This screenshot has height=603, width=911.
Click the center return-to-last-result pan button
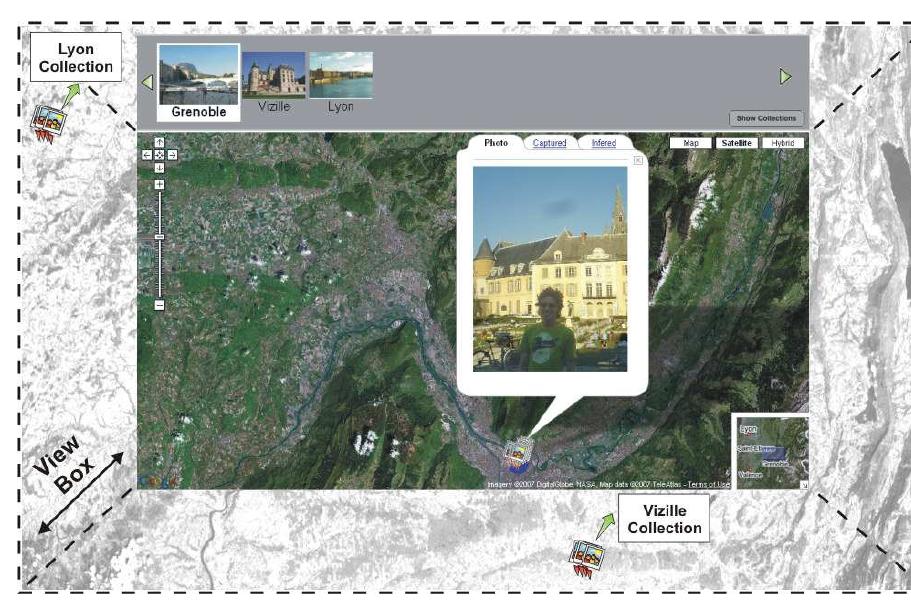point(159,155)
